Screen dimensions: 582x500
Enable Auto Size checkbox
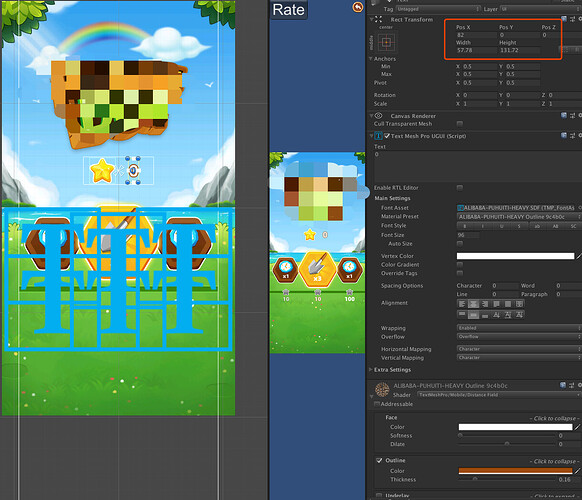tap(460, 244)
